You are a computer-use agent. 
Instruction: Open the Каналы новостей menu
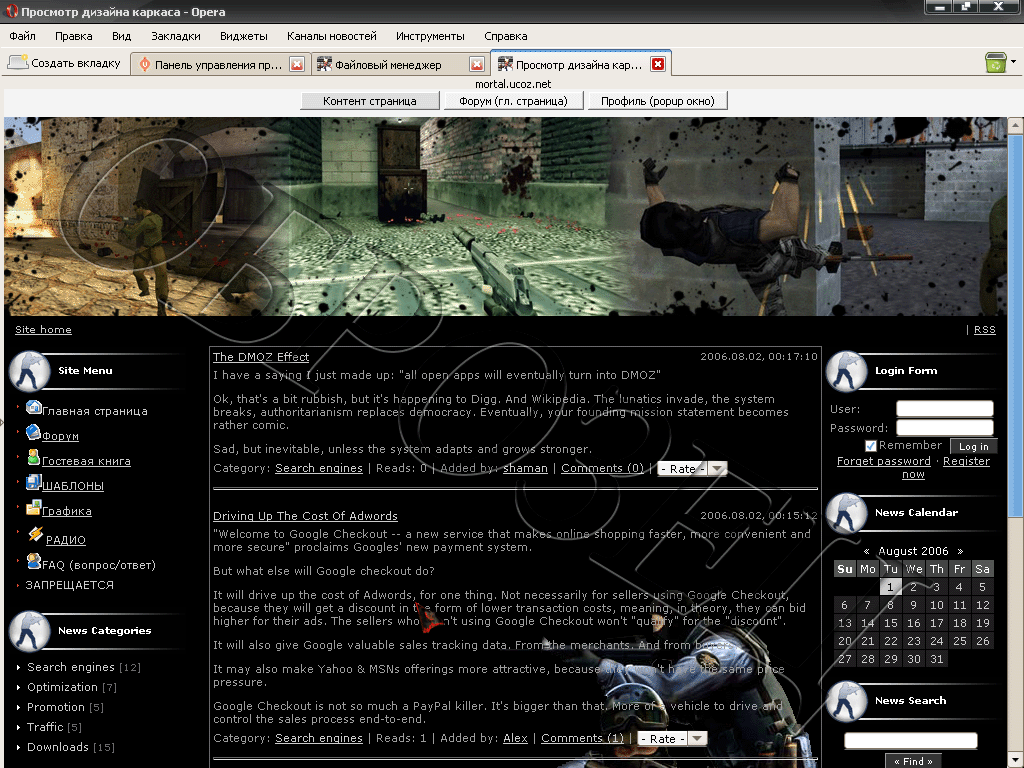tap(332, 36)
